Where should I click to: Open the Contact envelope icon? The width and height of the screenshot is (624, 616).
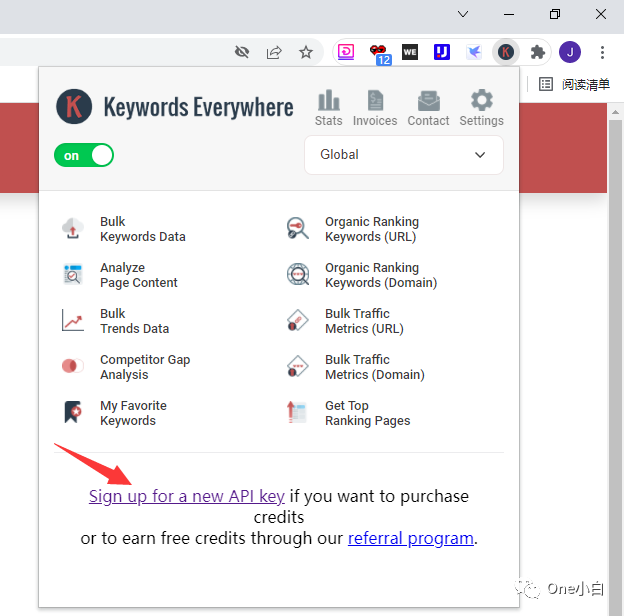[x=429, y=101]
